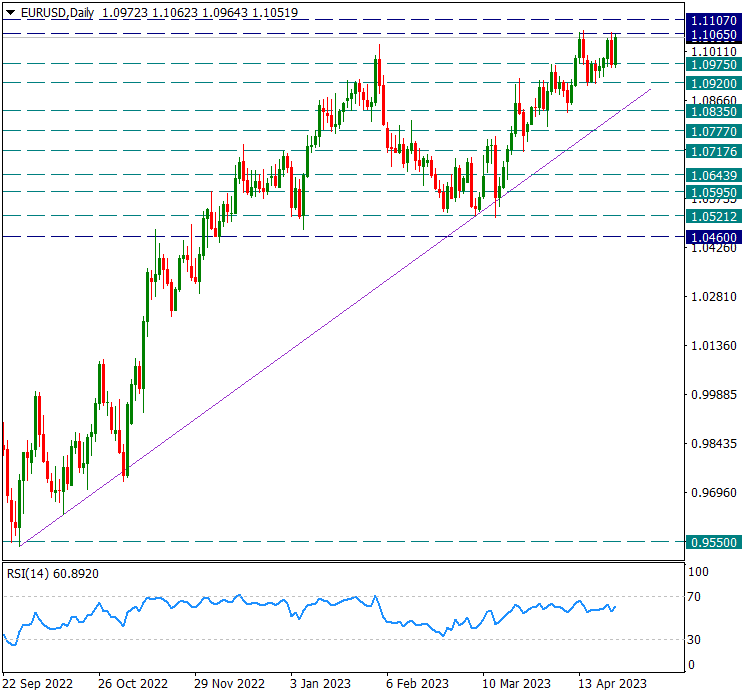The width and height of the screenshot is (748, 696).
Task: Select the EURUSD,Daily chart title text
Action: (57, 13)
